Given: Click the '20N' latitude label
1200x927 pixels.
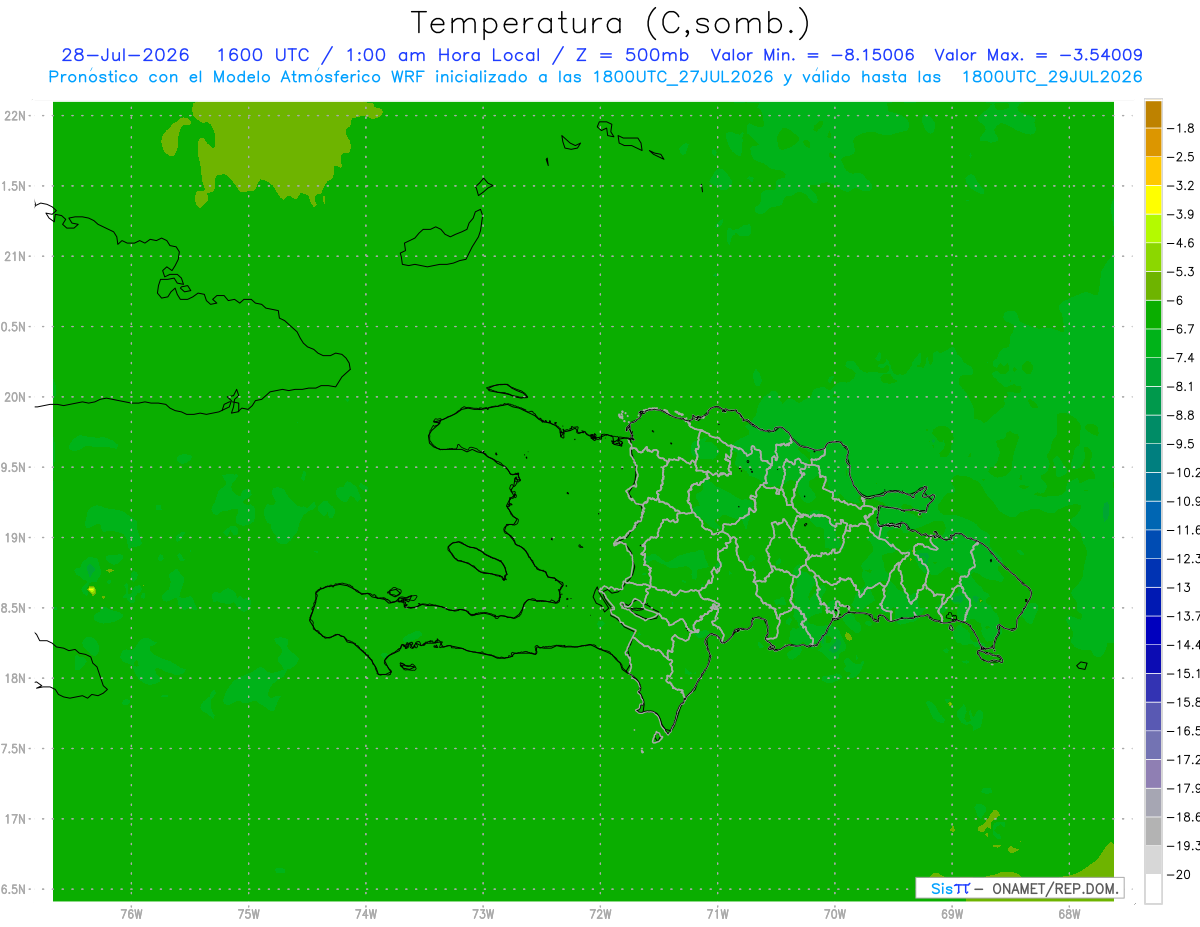Looking at the screenshot, I should click(16, 397).
